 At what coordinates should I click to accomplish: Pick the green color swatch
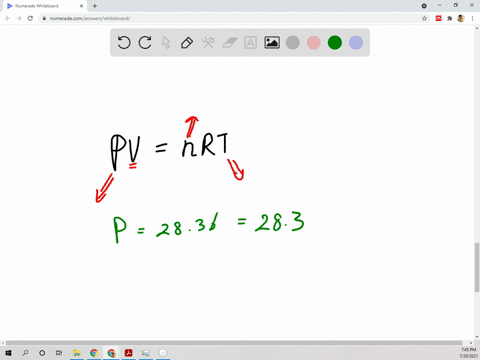click(x=335, y=43)
